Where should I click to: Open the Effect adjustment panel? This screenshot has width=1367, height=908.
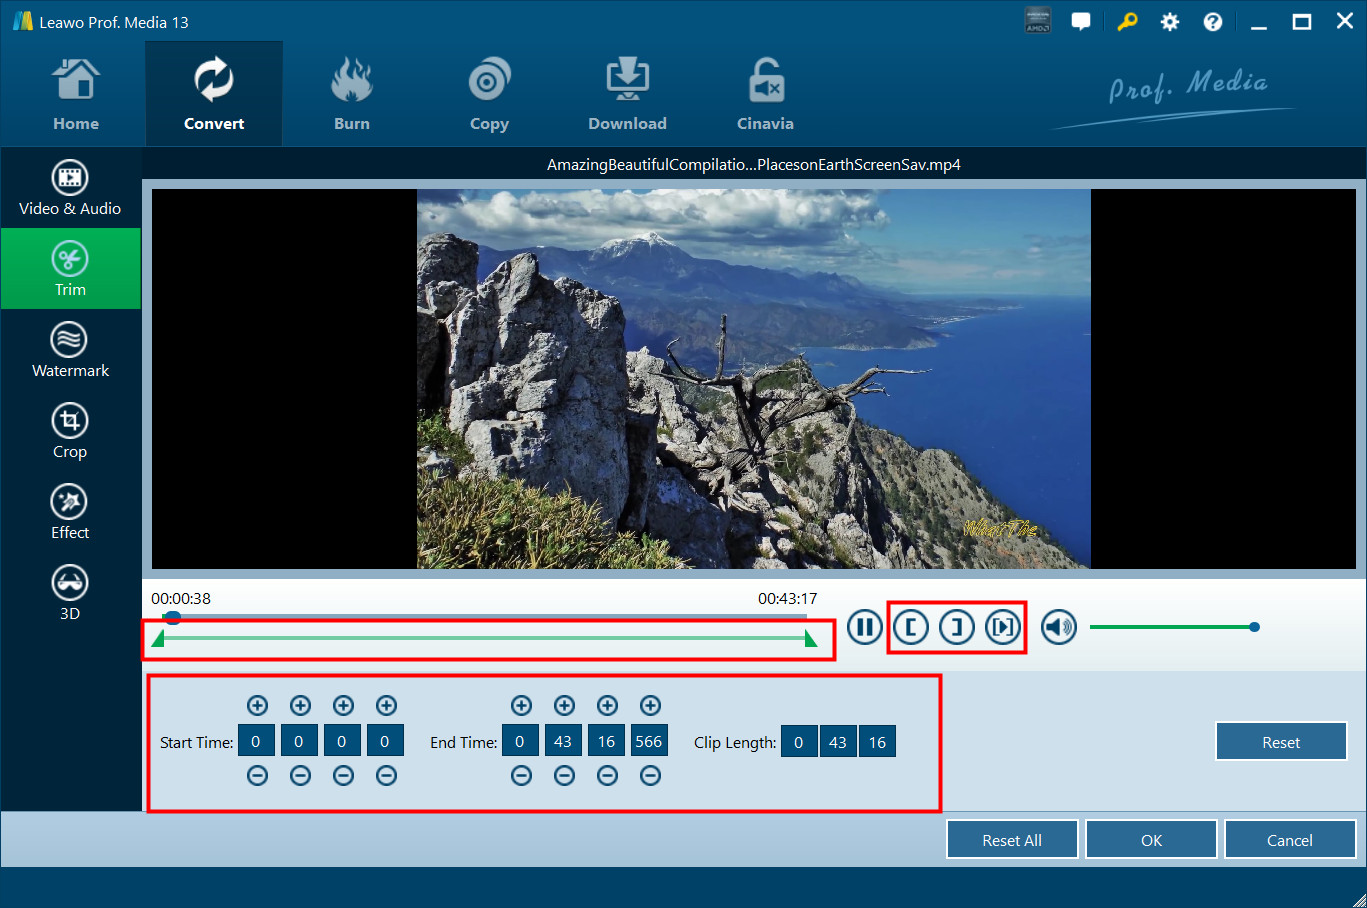[x=70, y=512]
